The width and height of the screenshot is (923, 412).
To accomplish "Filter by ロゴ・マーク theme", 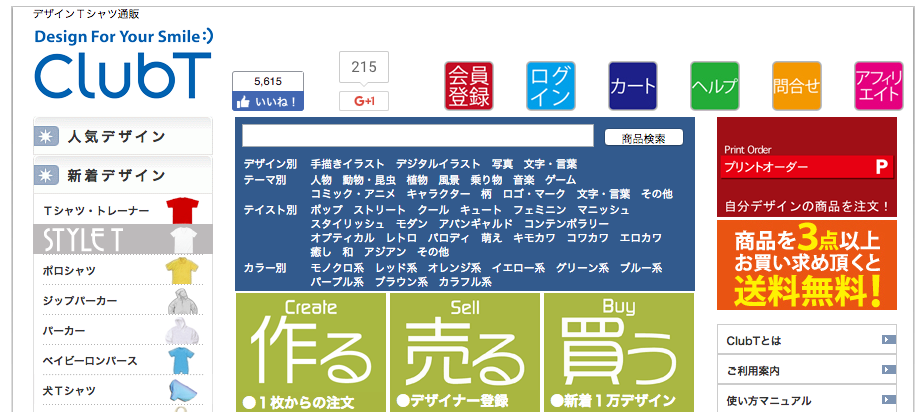I will tap(534, 194).
